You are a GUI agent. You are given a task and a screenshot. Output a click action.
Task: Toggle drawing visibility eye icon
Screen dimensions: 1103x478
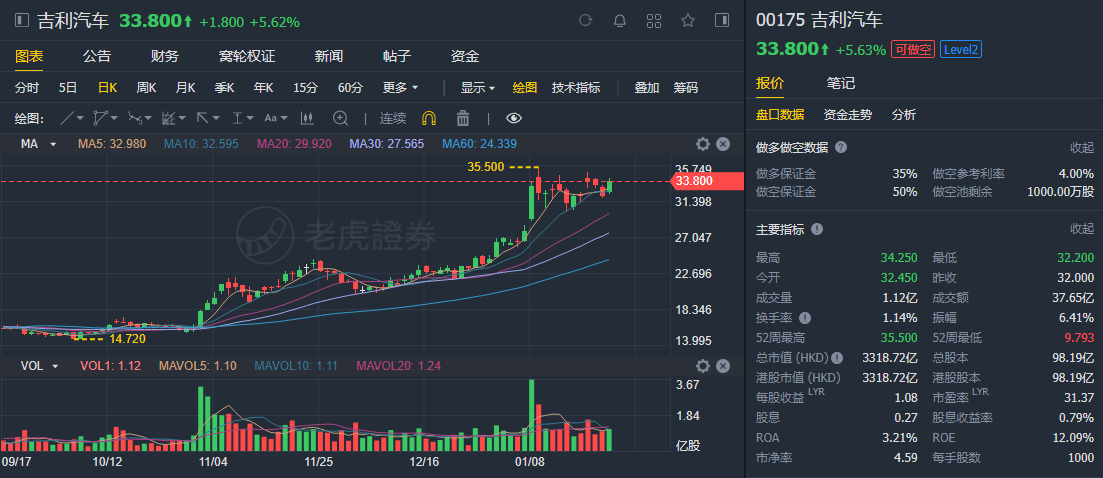[514, 118]
